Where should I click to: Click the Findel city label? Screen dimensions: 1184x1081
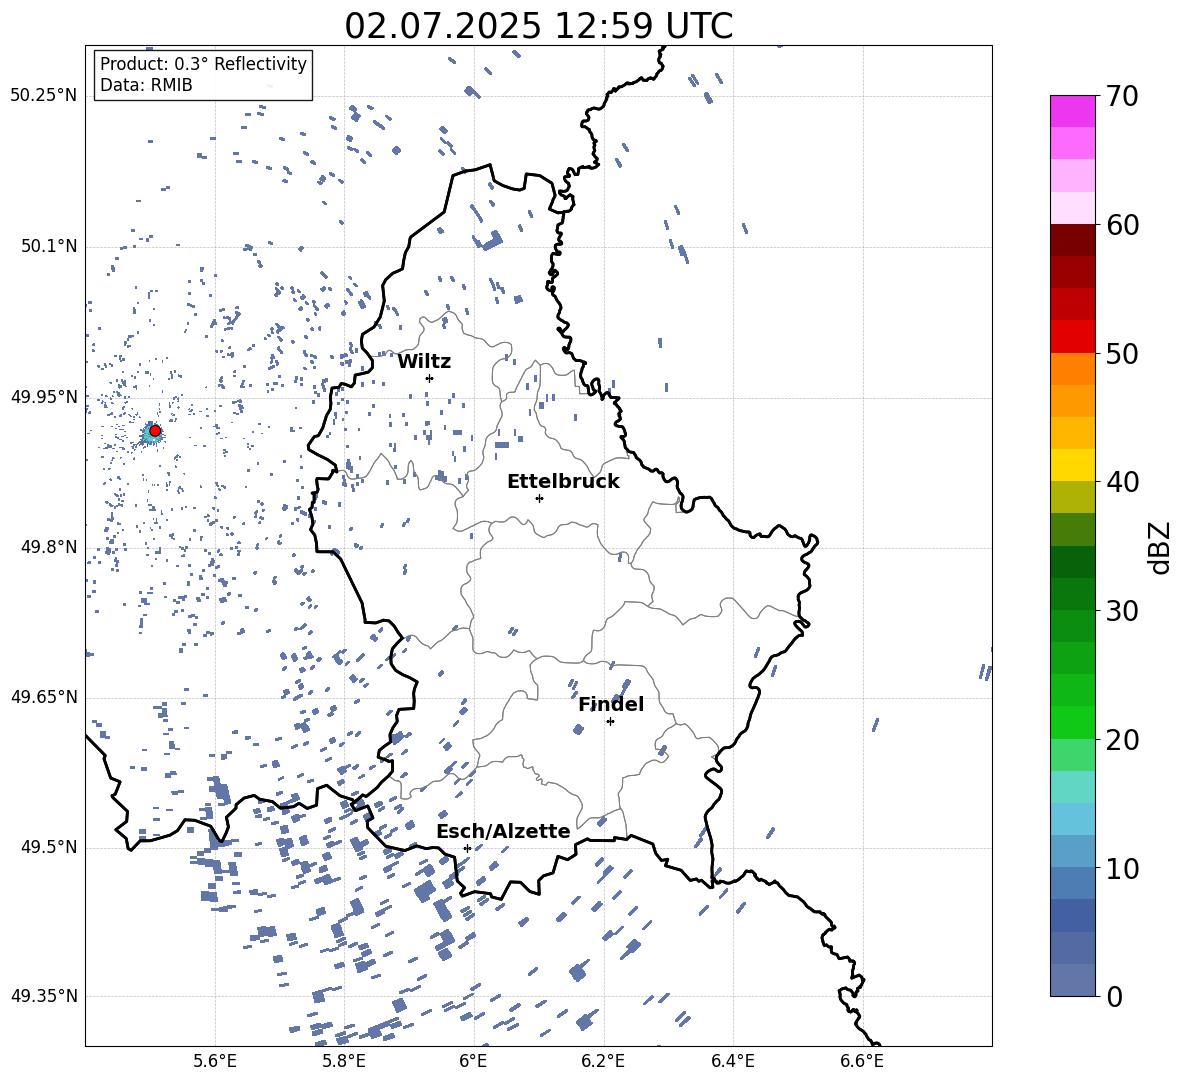tap(611, 704)
